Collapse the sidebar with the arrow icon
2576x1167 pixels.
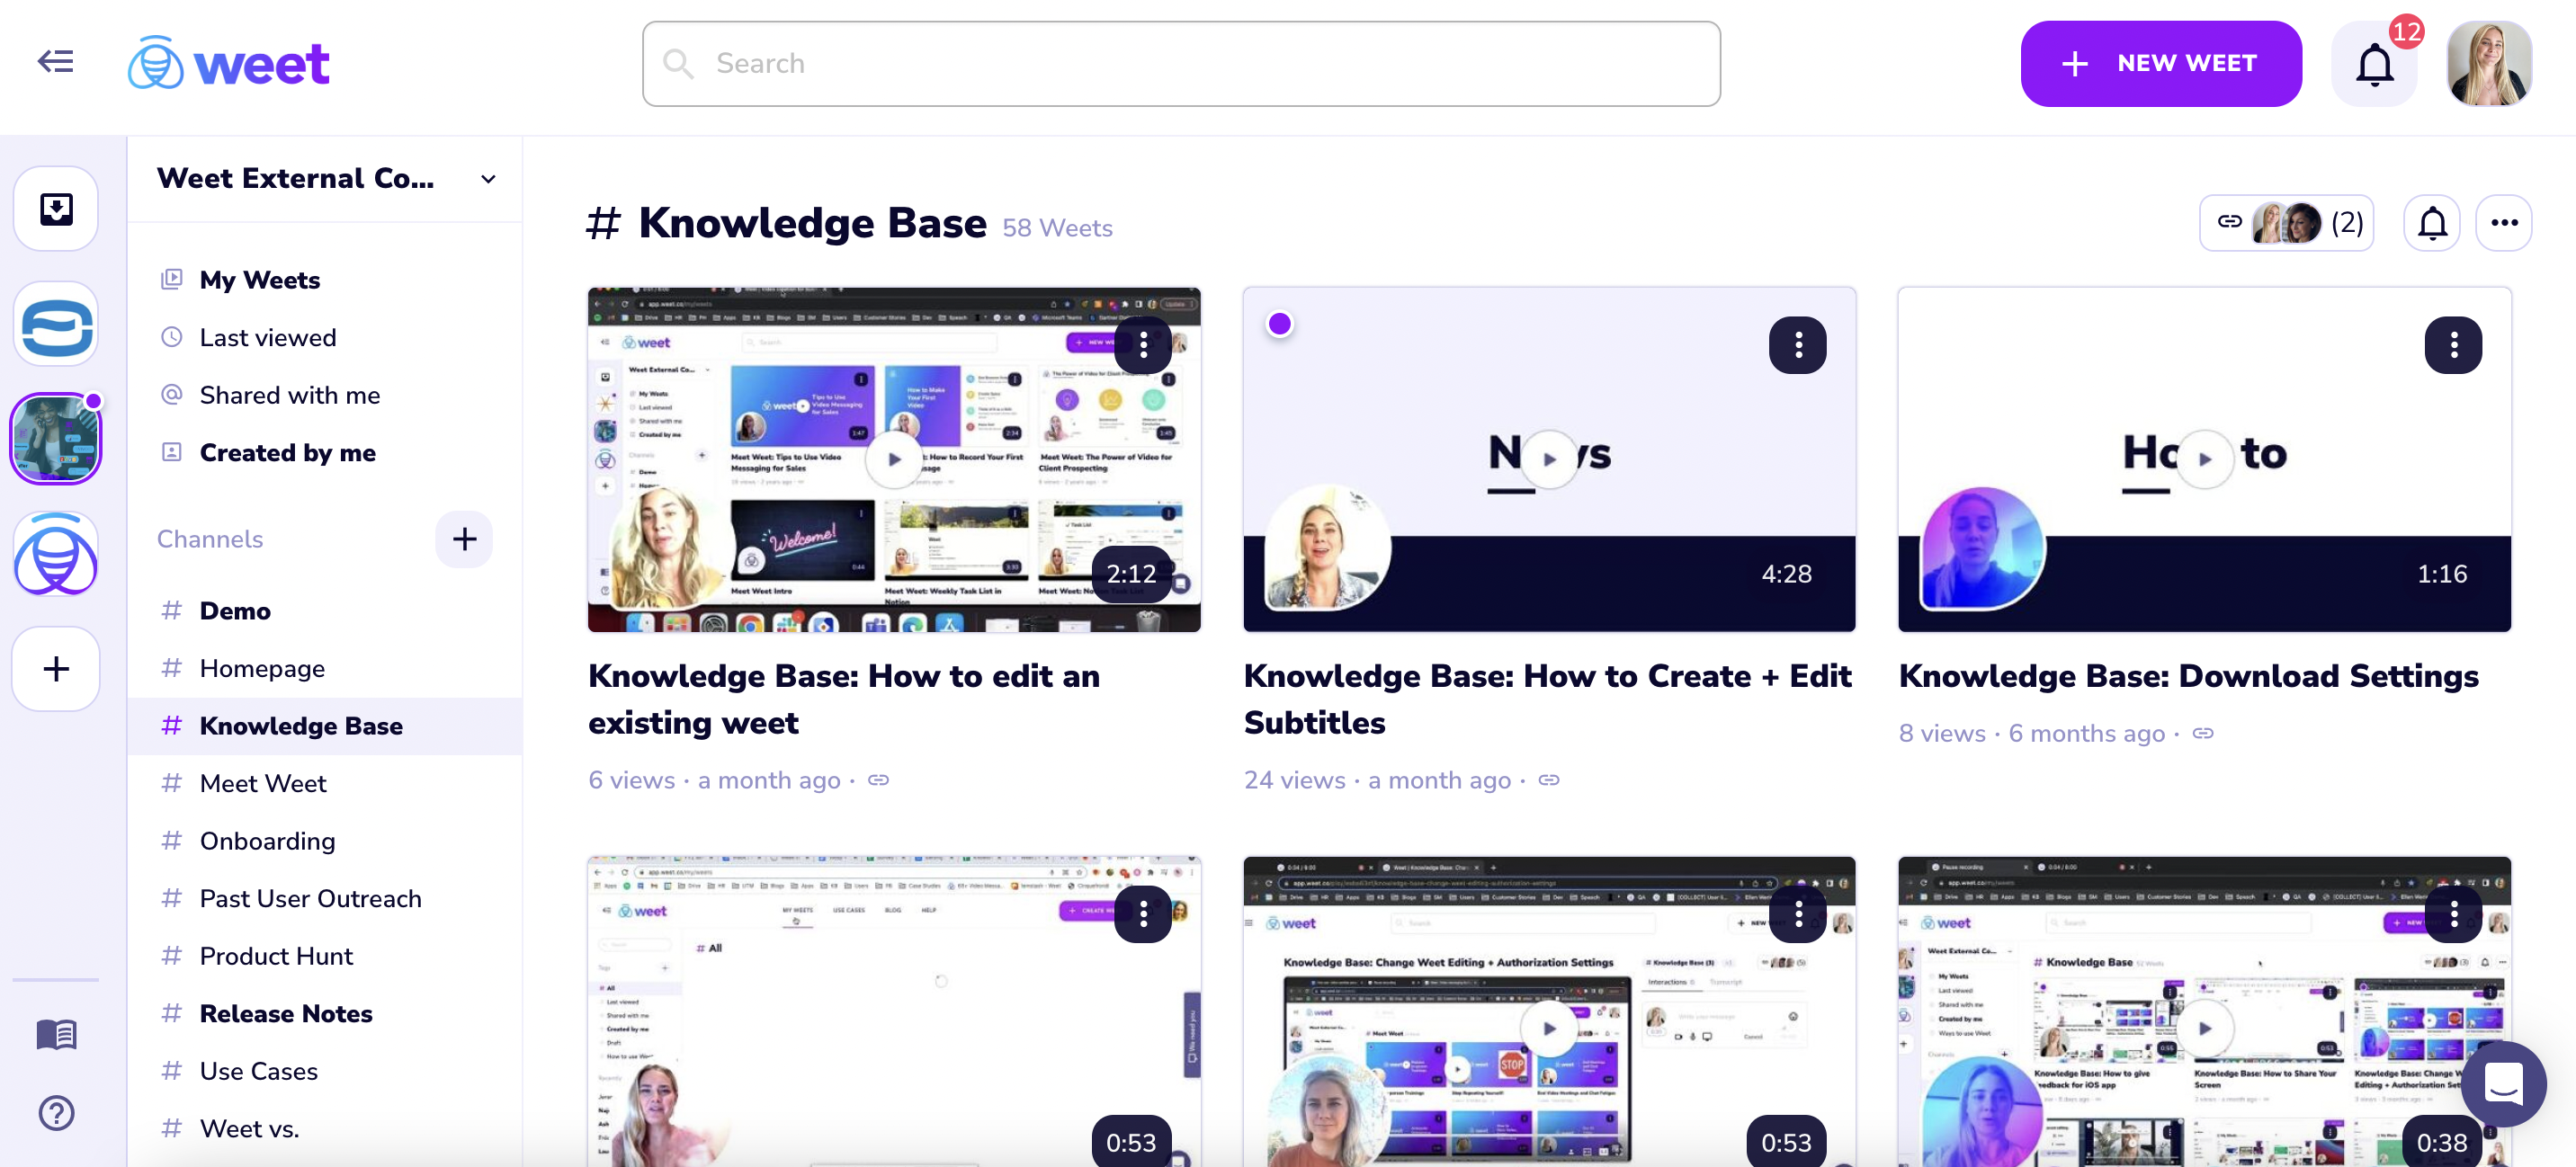click(55, 61)
